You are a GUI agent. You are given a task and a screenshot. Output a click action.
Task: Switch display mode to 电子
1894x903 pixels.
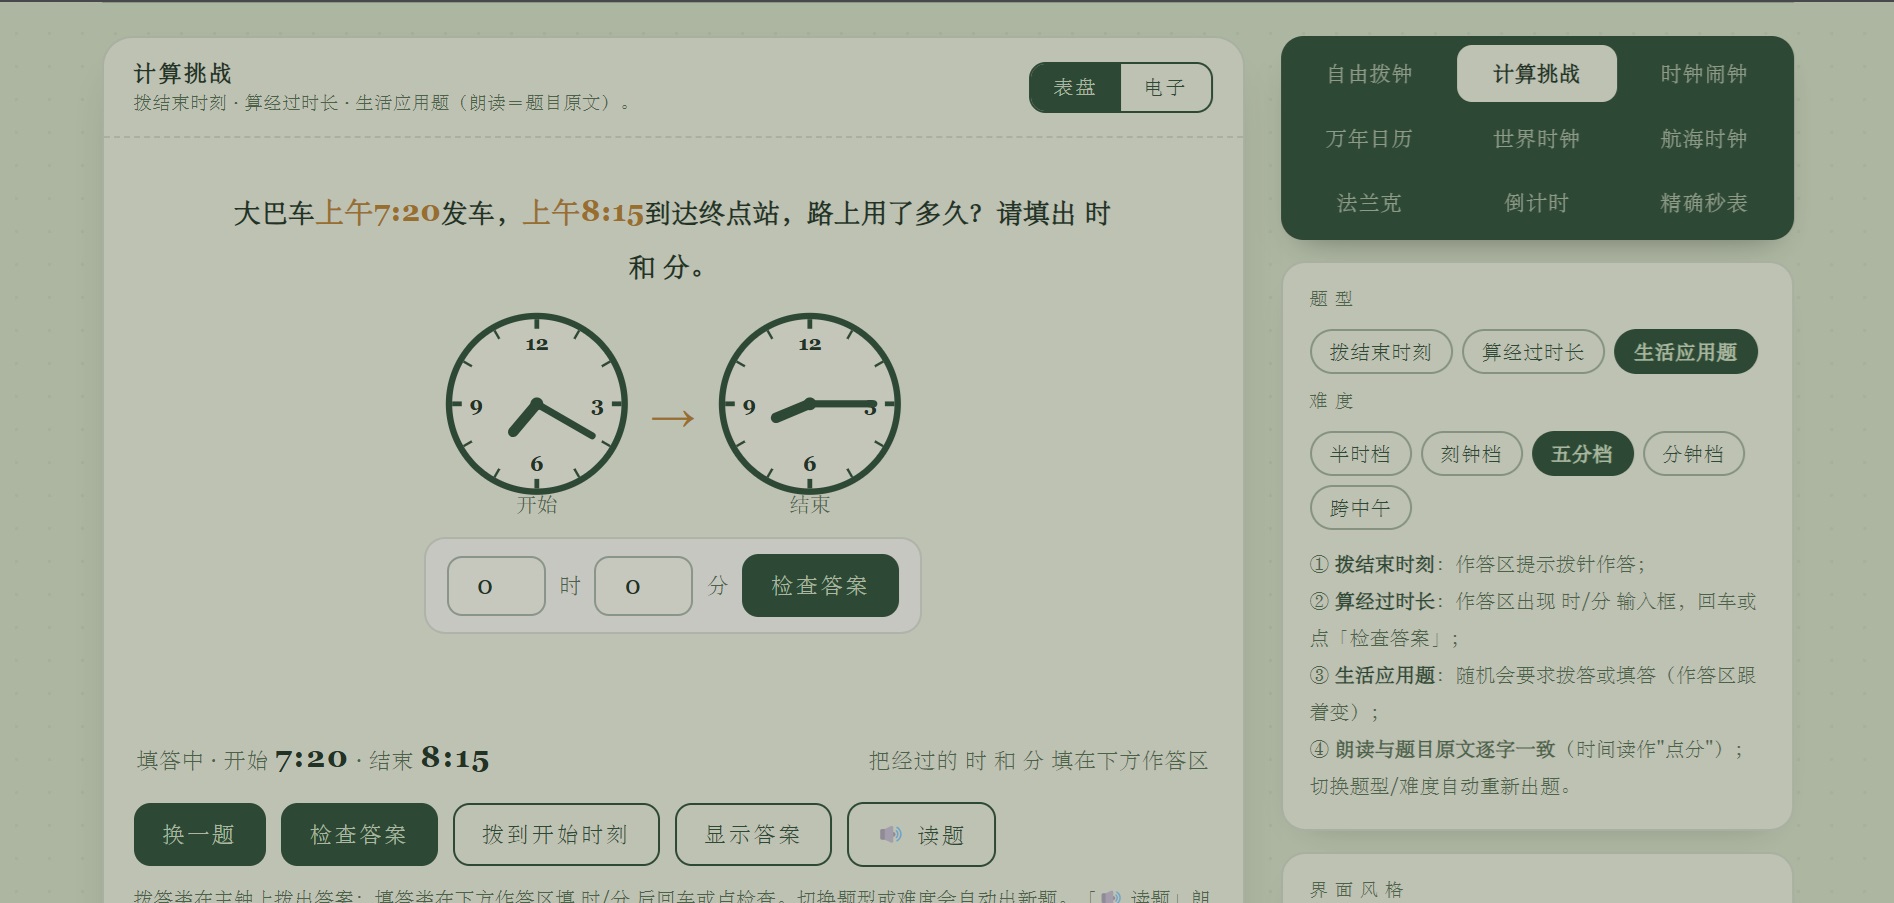(x=1165, y=88)
